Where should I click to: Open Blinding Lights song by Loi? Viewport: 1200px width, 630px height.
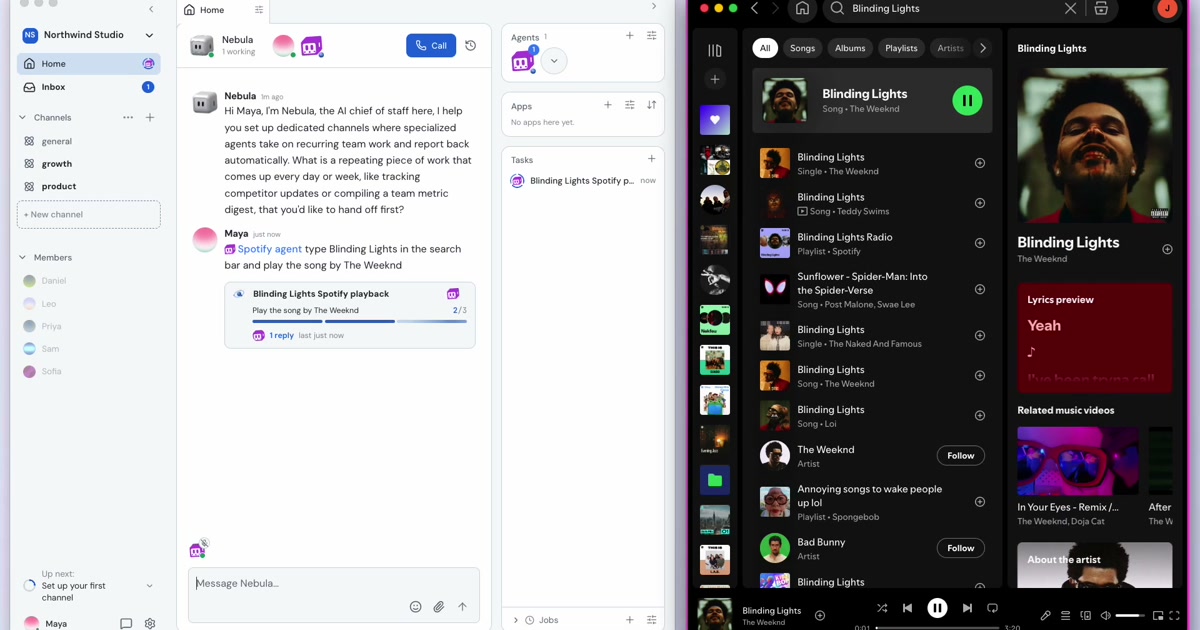[873, 416]
